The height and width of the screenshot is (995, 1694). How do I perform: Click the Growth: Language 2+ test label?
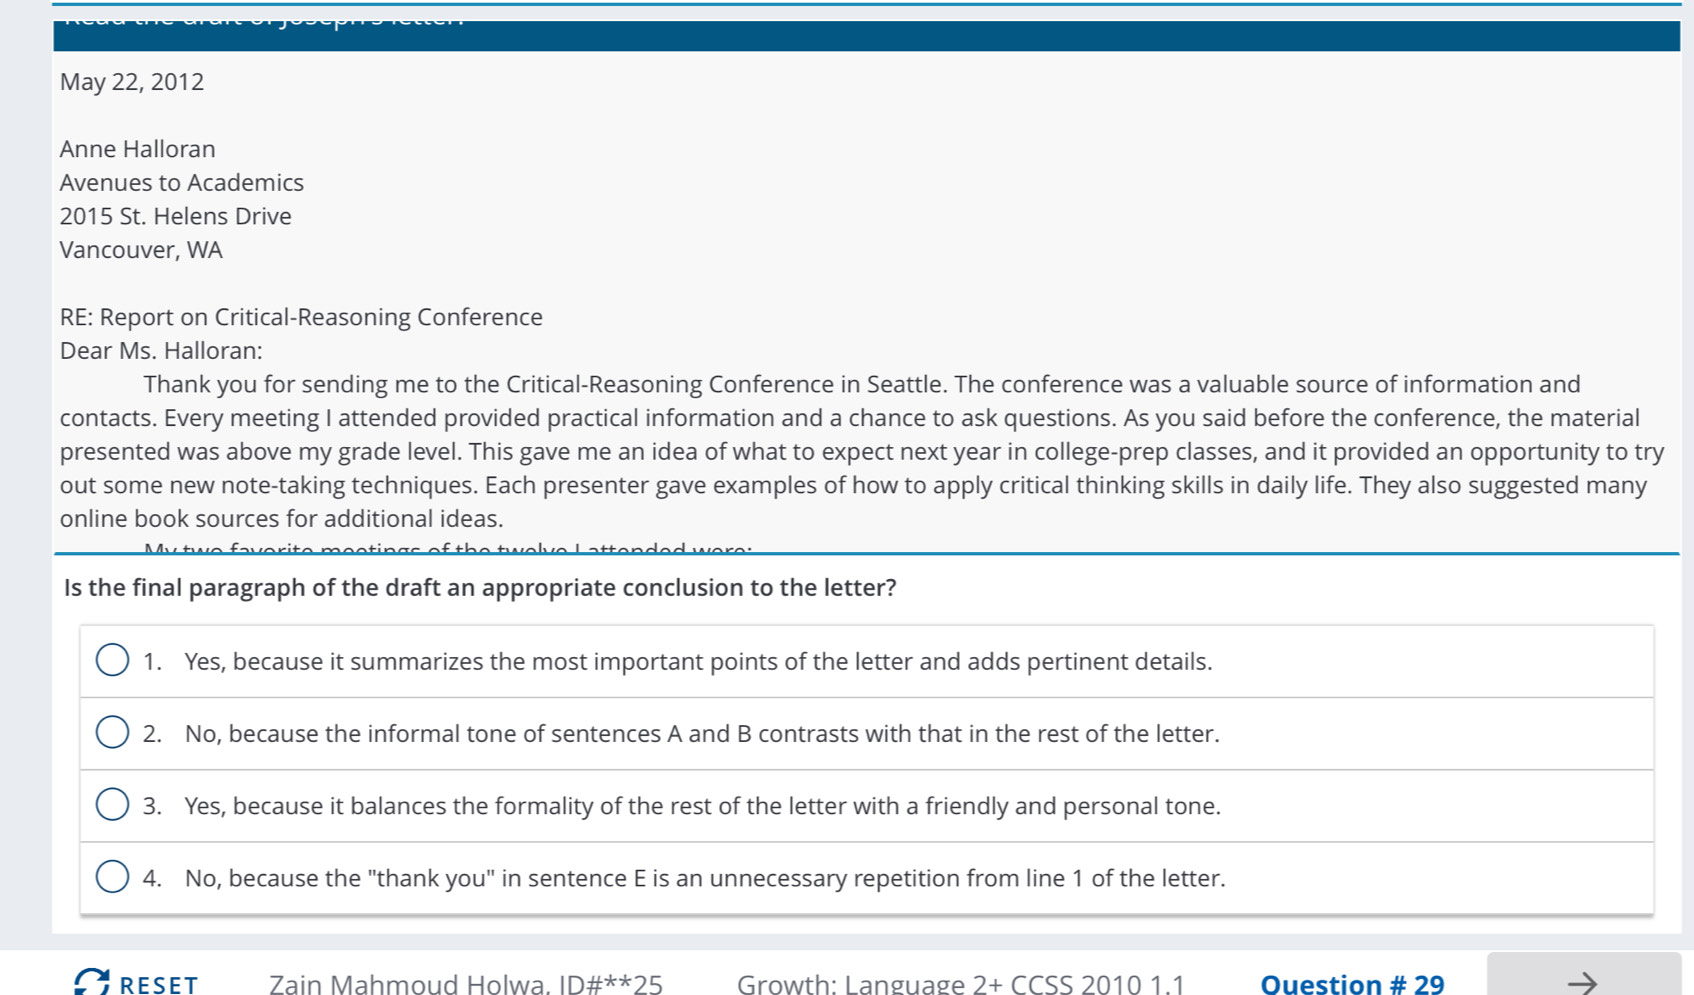point(960,984)
